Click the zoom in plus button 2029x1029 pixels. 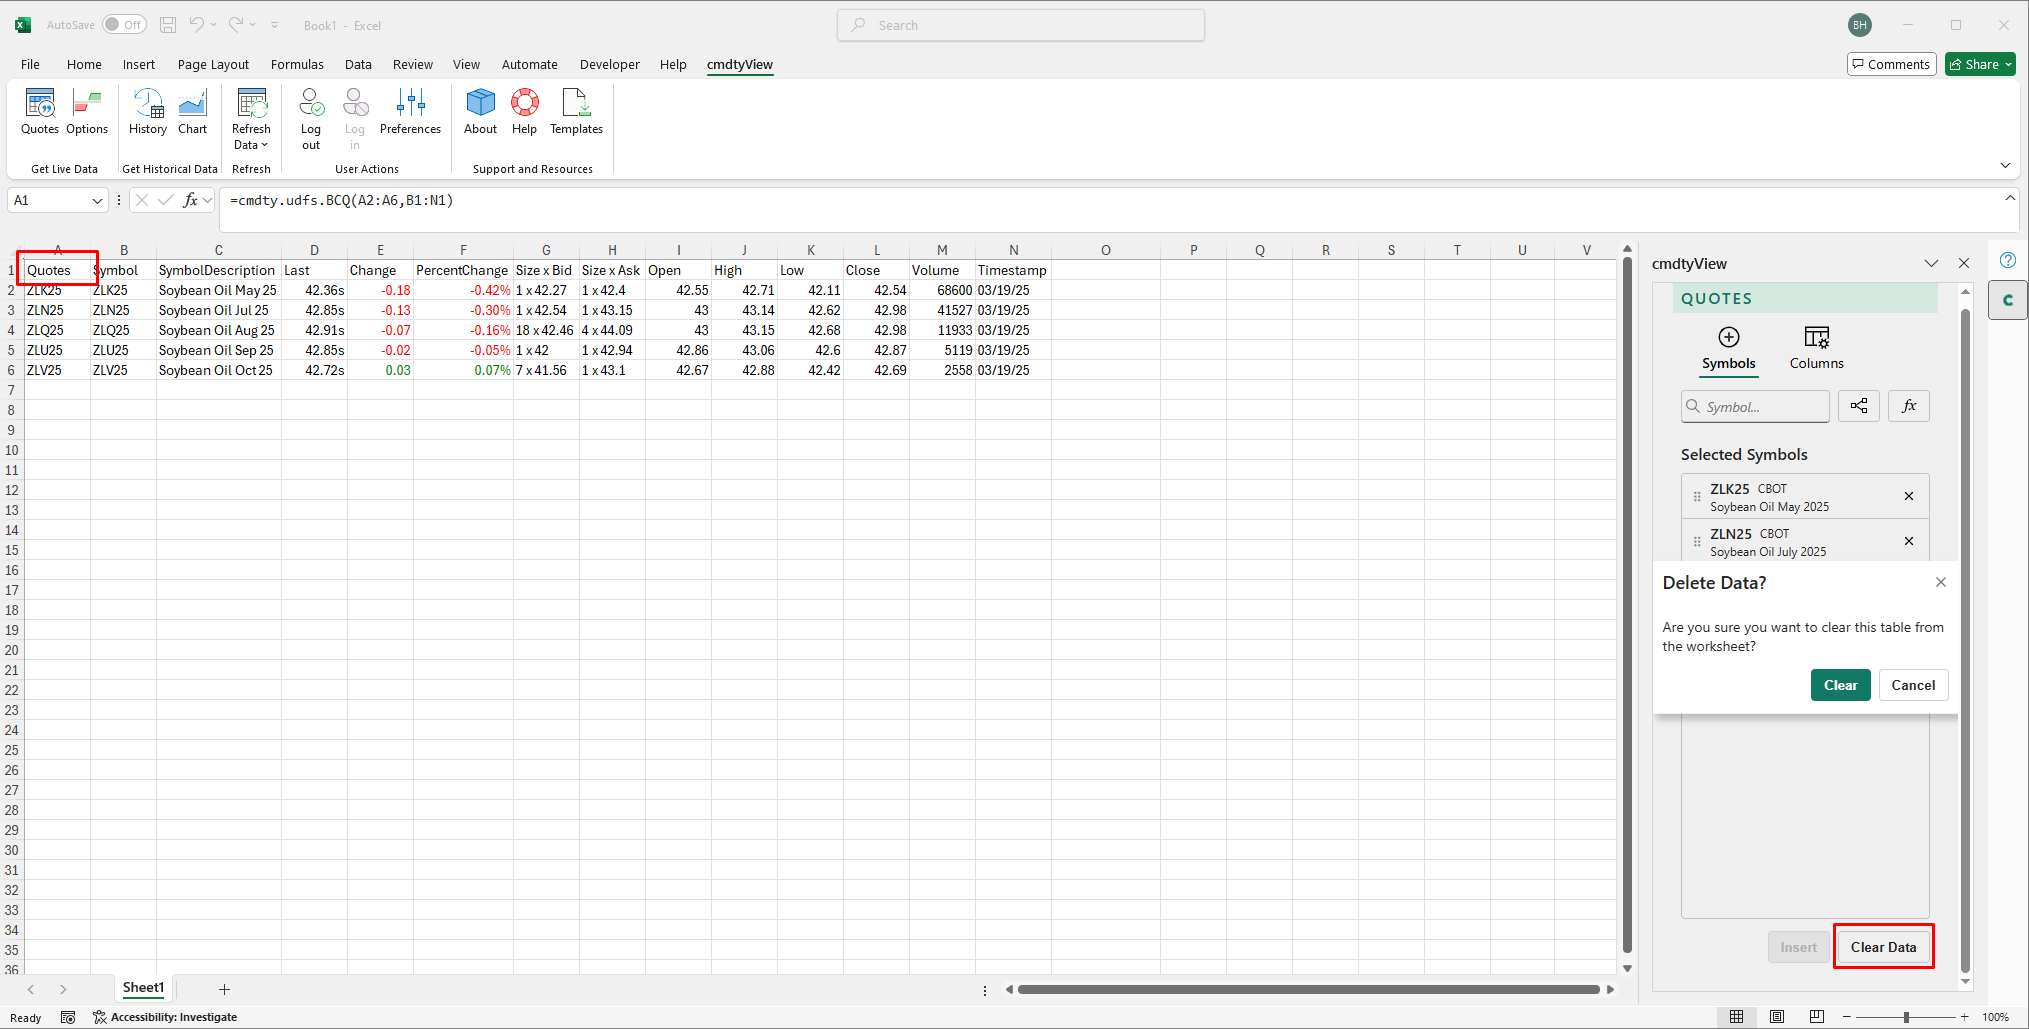(x=1965, y=1017)
